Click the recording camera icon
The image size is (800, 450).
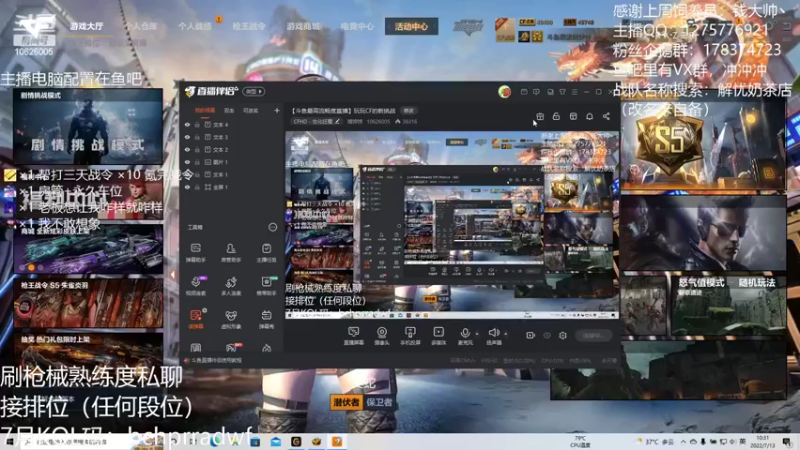point(530,335)
